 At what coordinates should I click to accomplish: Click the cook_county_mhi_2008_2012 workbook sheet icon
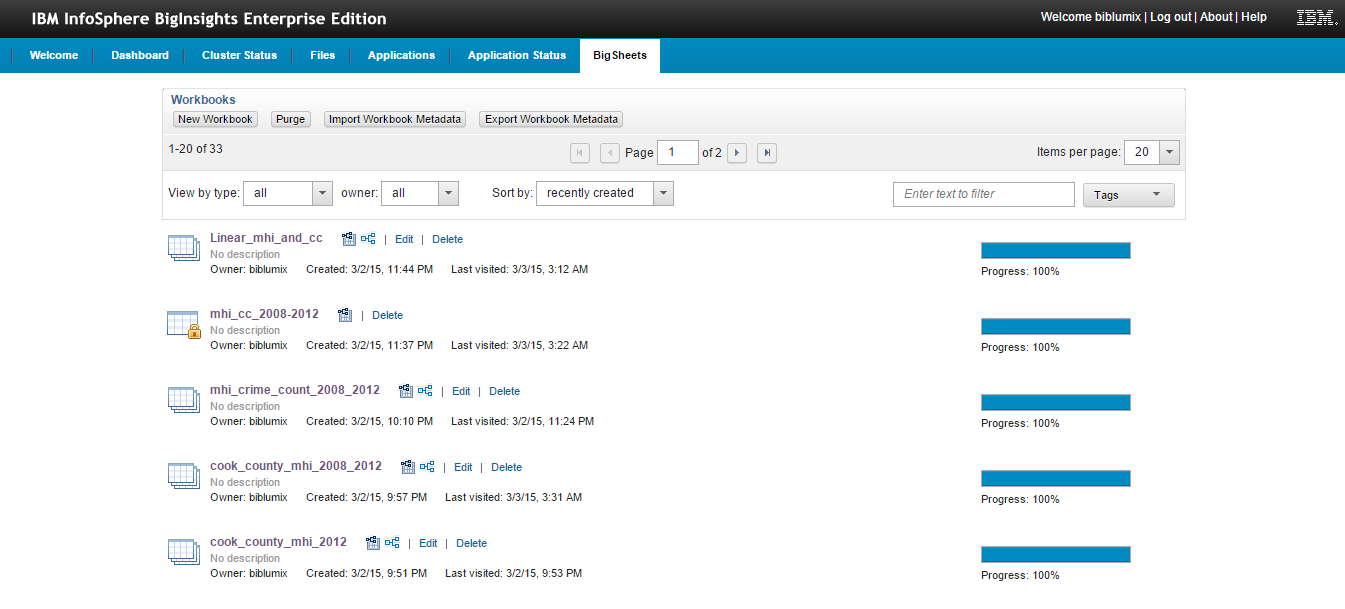tap(184, 476)
